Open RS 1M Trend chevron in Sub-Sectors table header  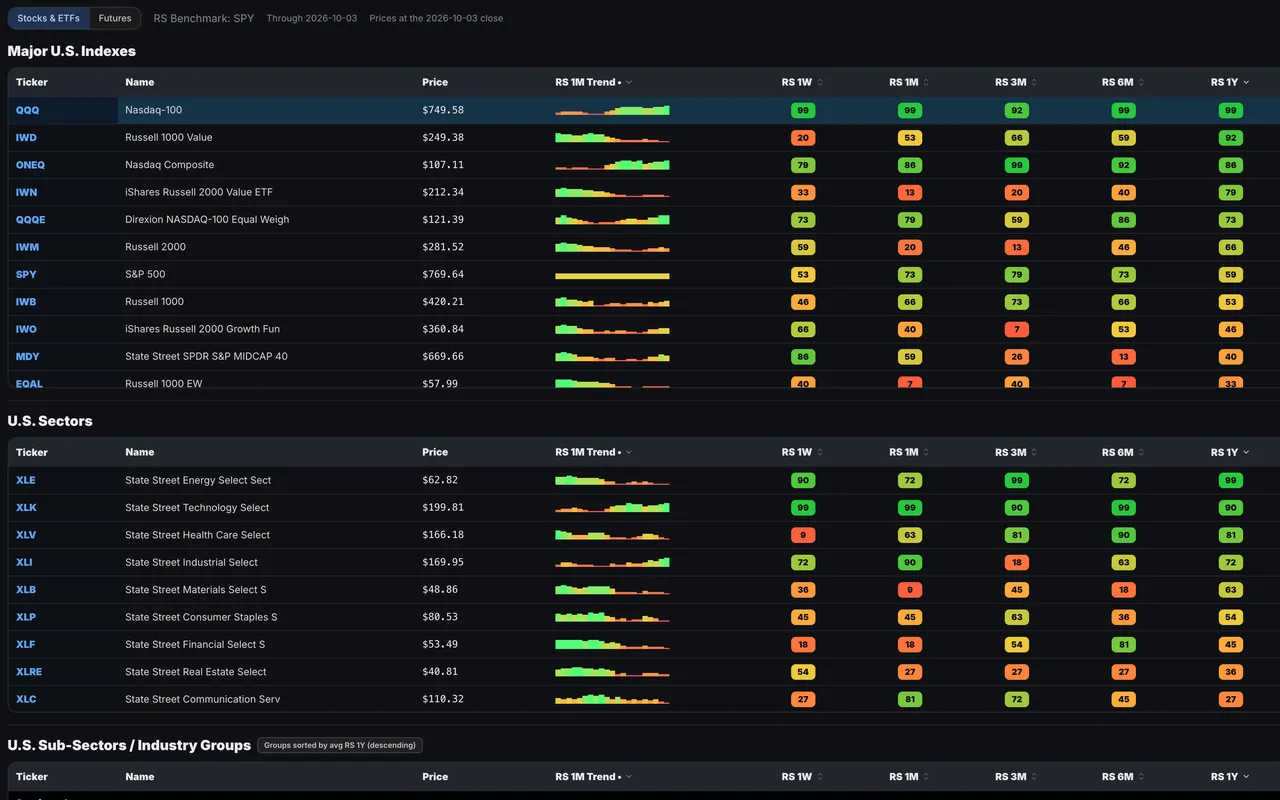(629, 776)
